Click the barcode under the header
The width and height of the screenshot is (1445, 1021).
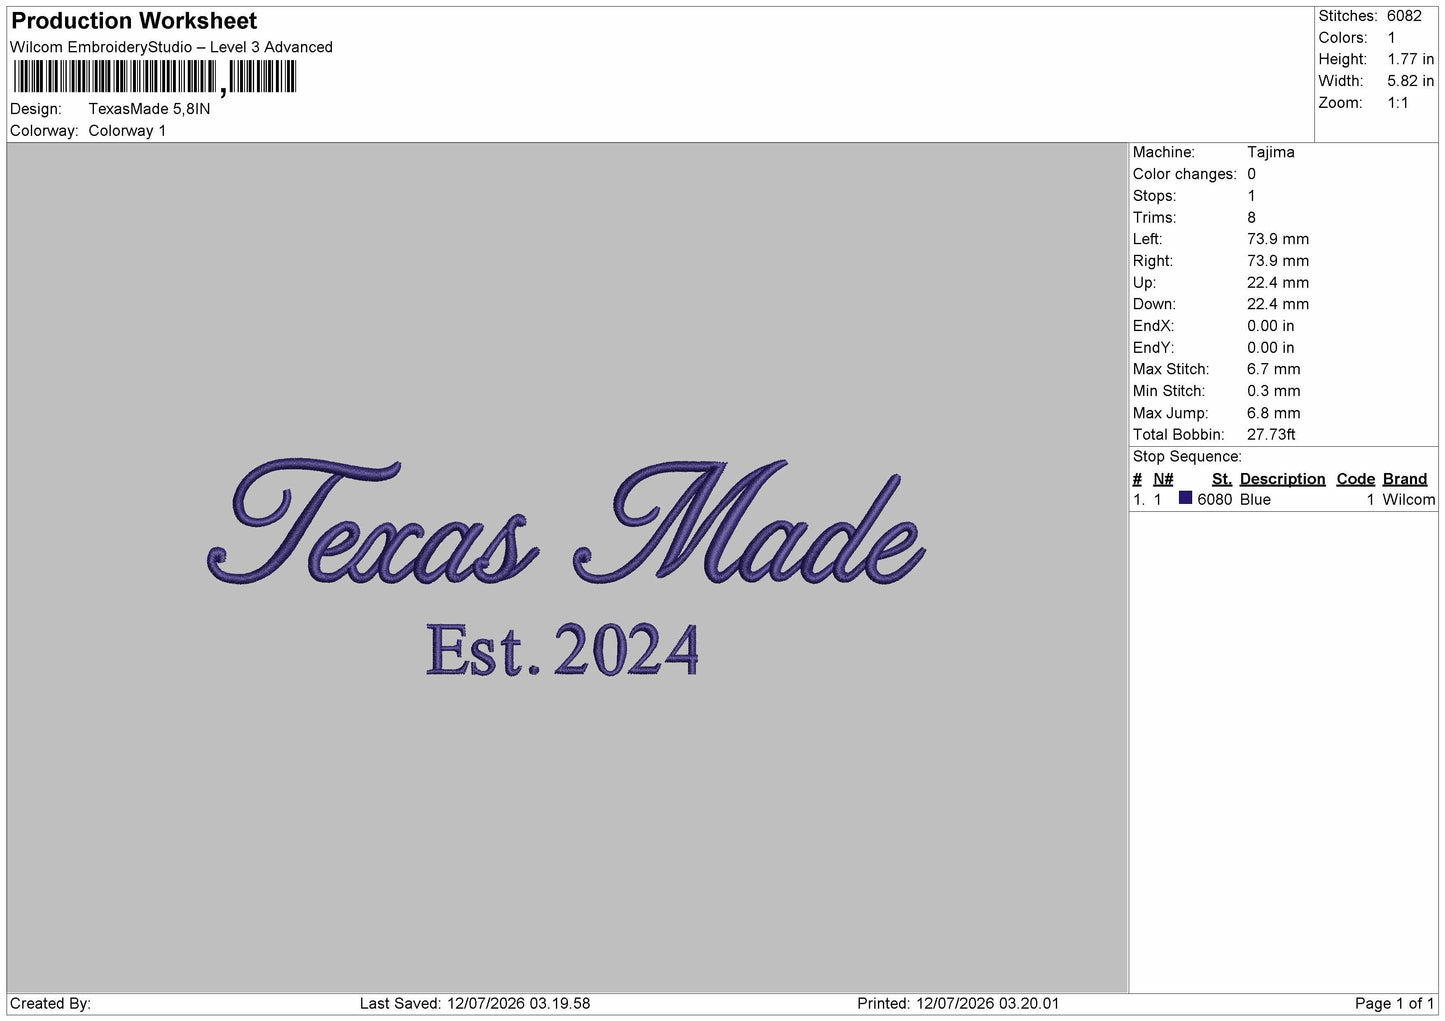(155, 77)
